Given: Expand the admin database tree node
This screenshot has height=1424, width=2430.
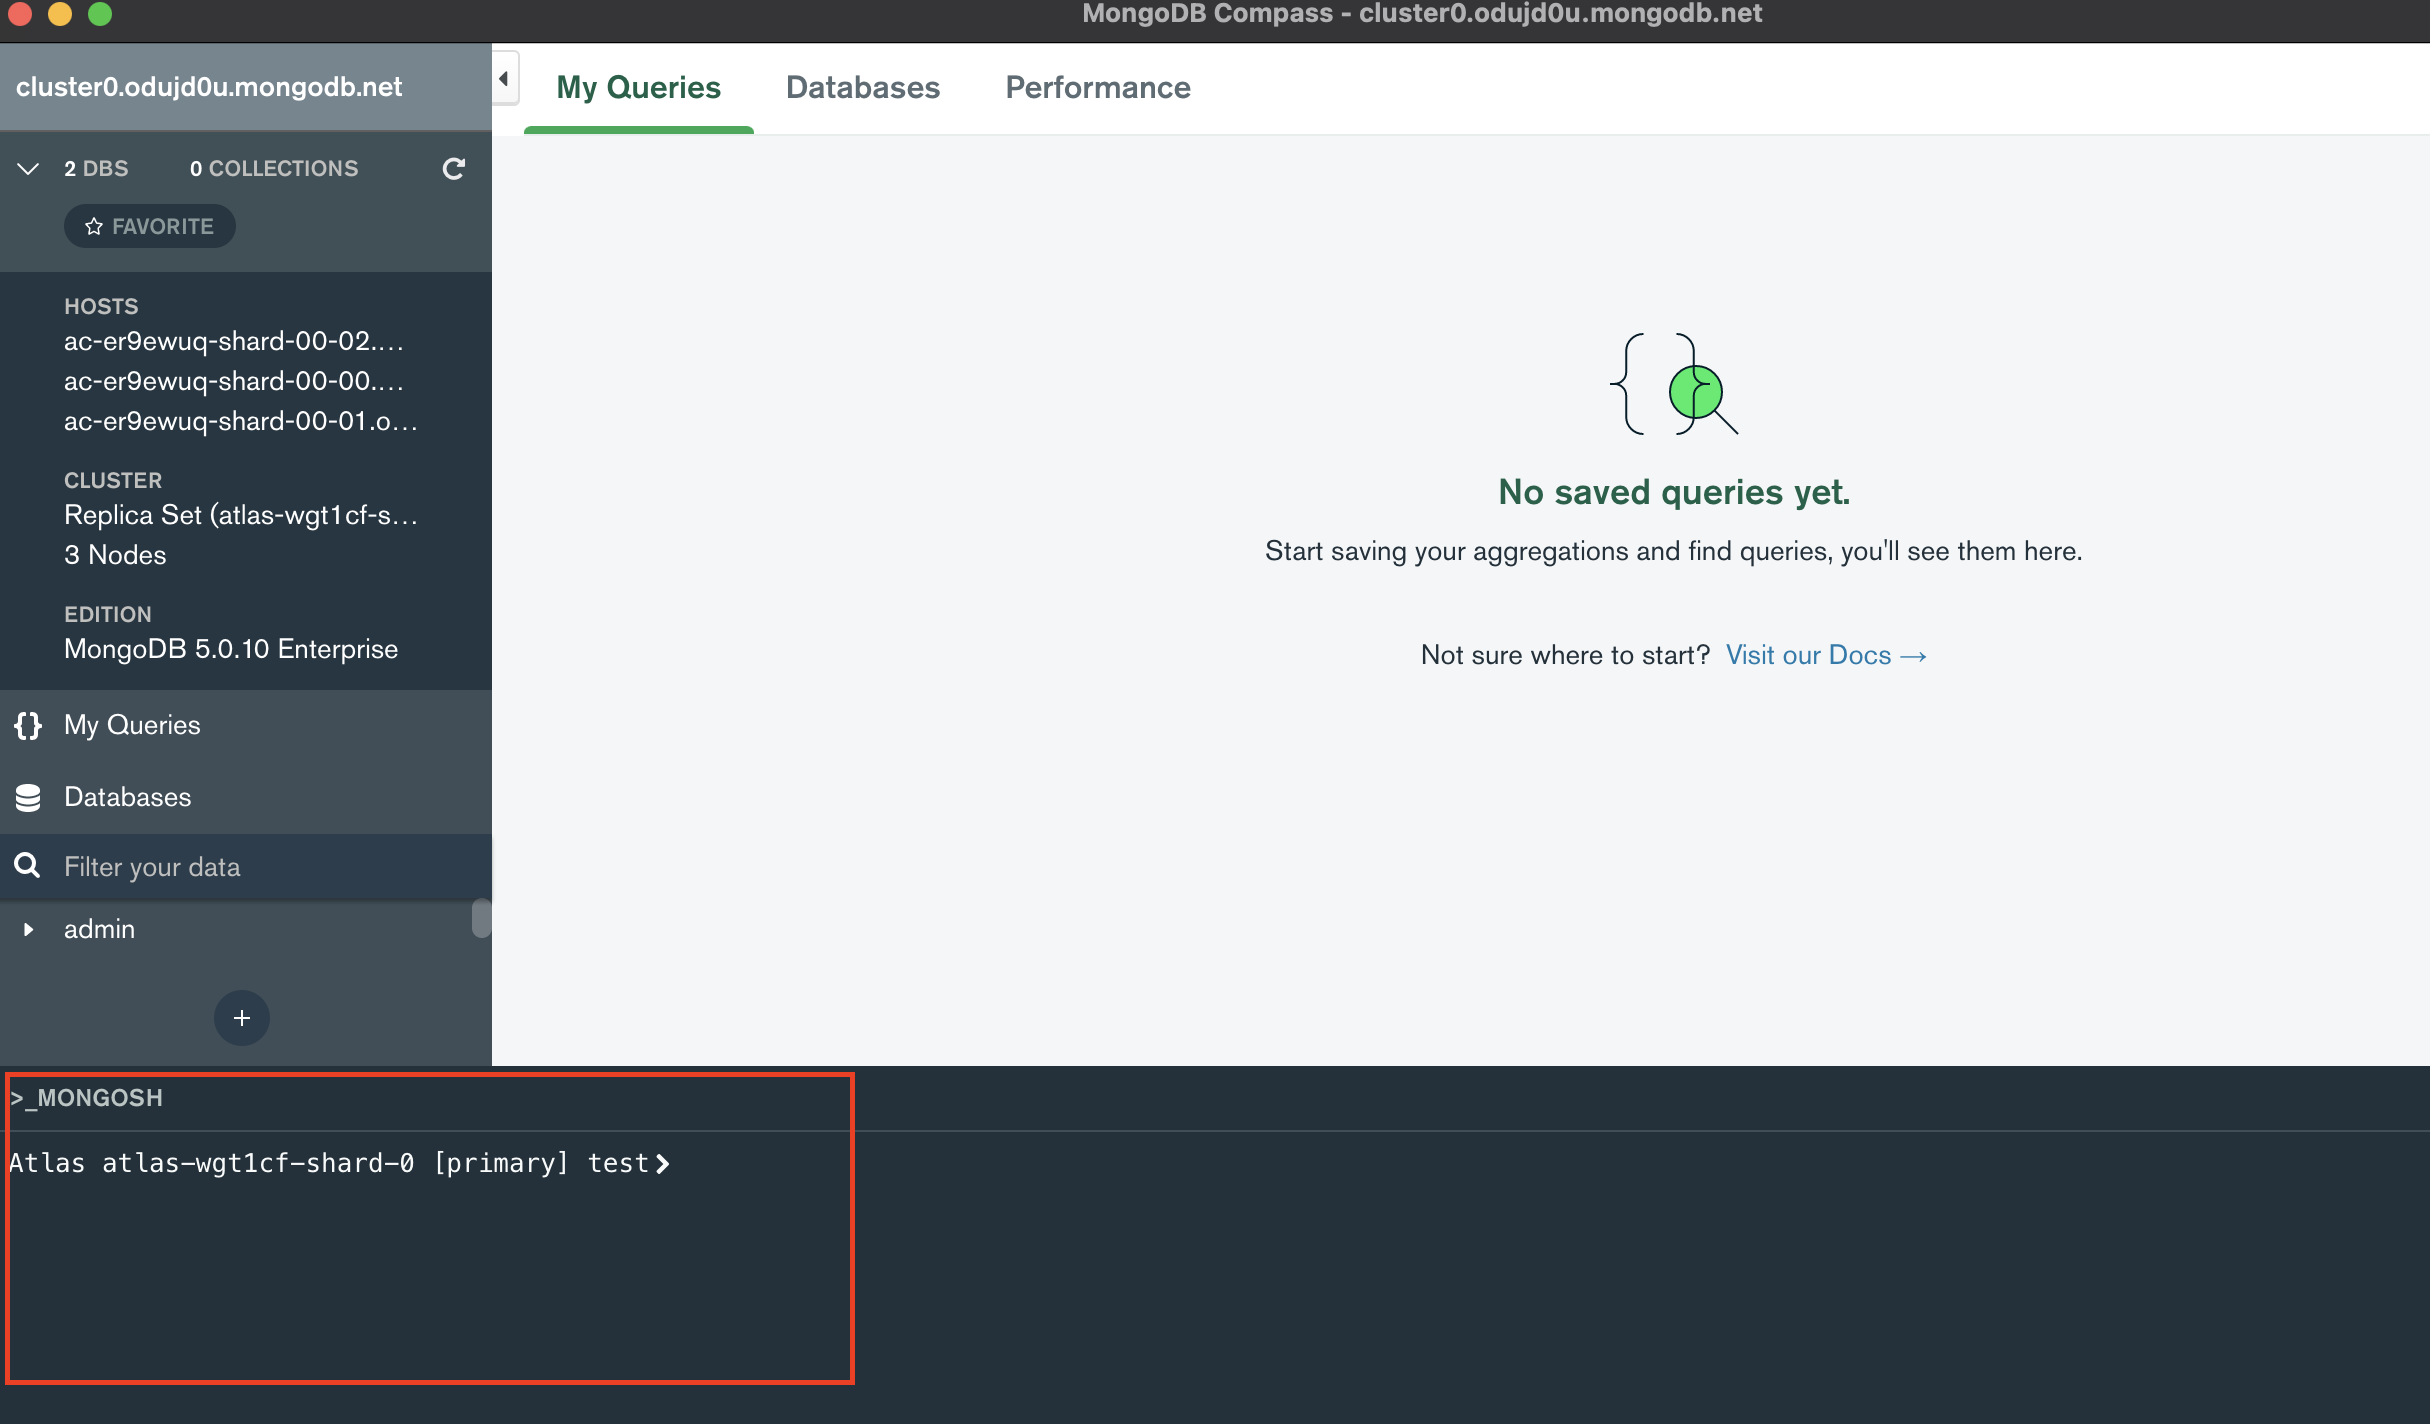Looking at the screenshot, I should click(x=28, y=929).
